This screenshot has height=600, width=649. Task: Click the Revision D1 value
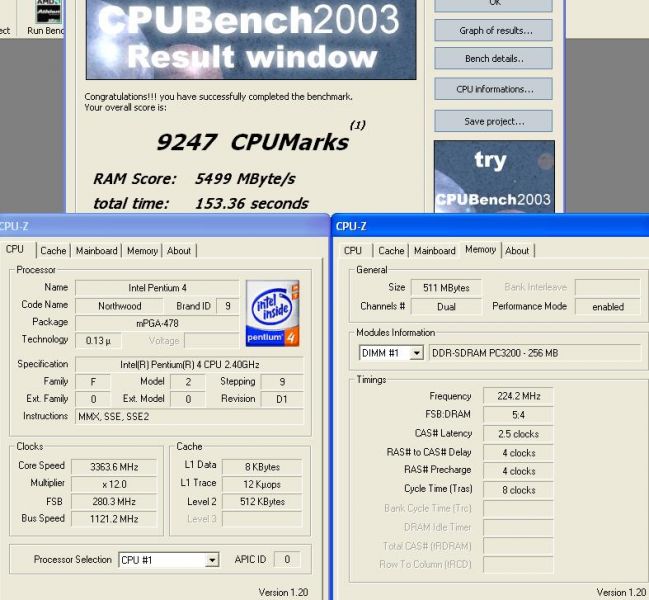click(x=282, y=399)
